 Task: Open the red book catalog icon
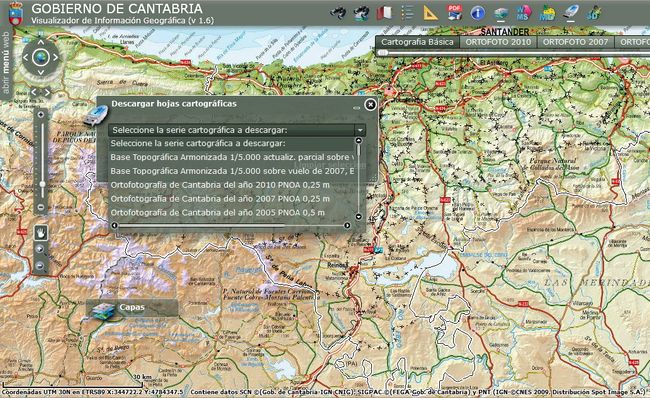coord(384,13)
